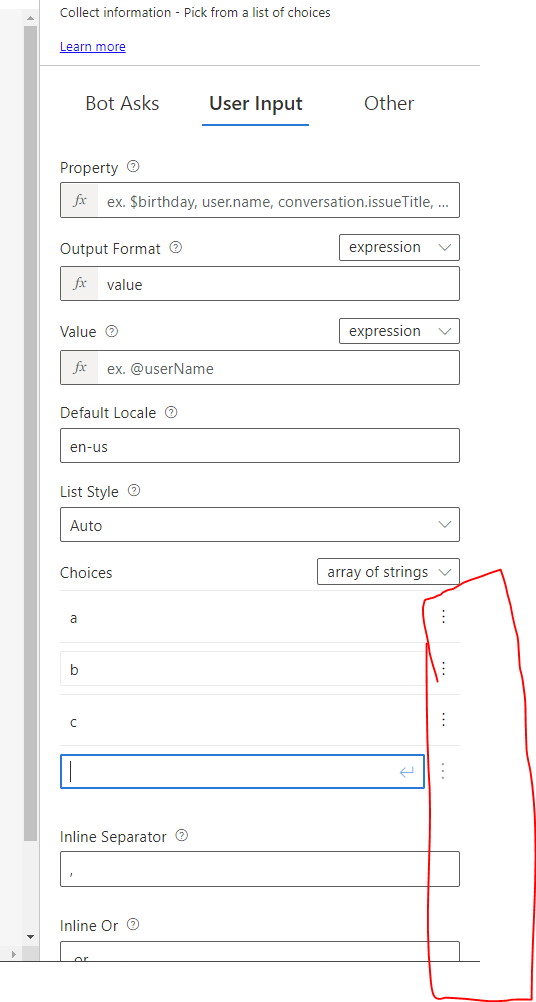Click the left panel scrollbar down arrow
This screenshot has height=1002, width=536.
(x=30, y=937)
